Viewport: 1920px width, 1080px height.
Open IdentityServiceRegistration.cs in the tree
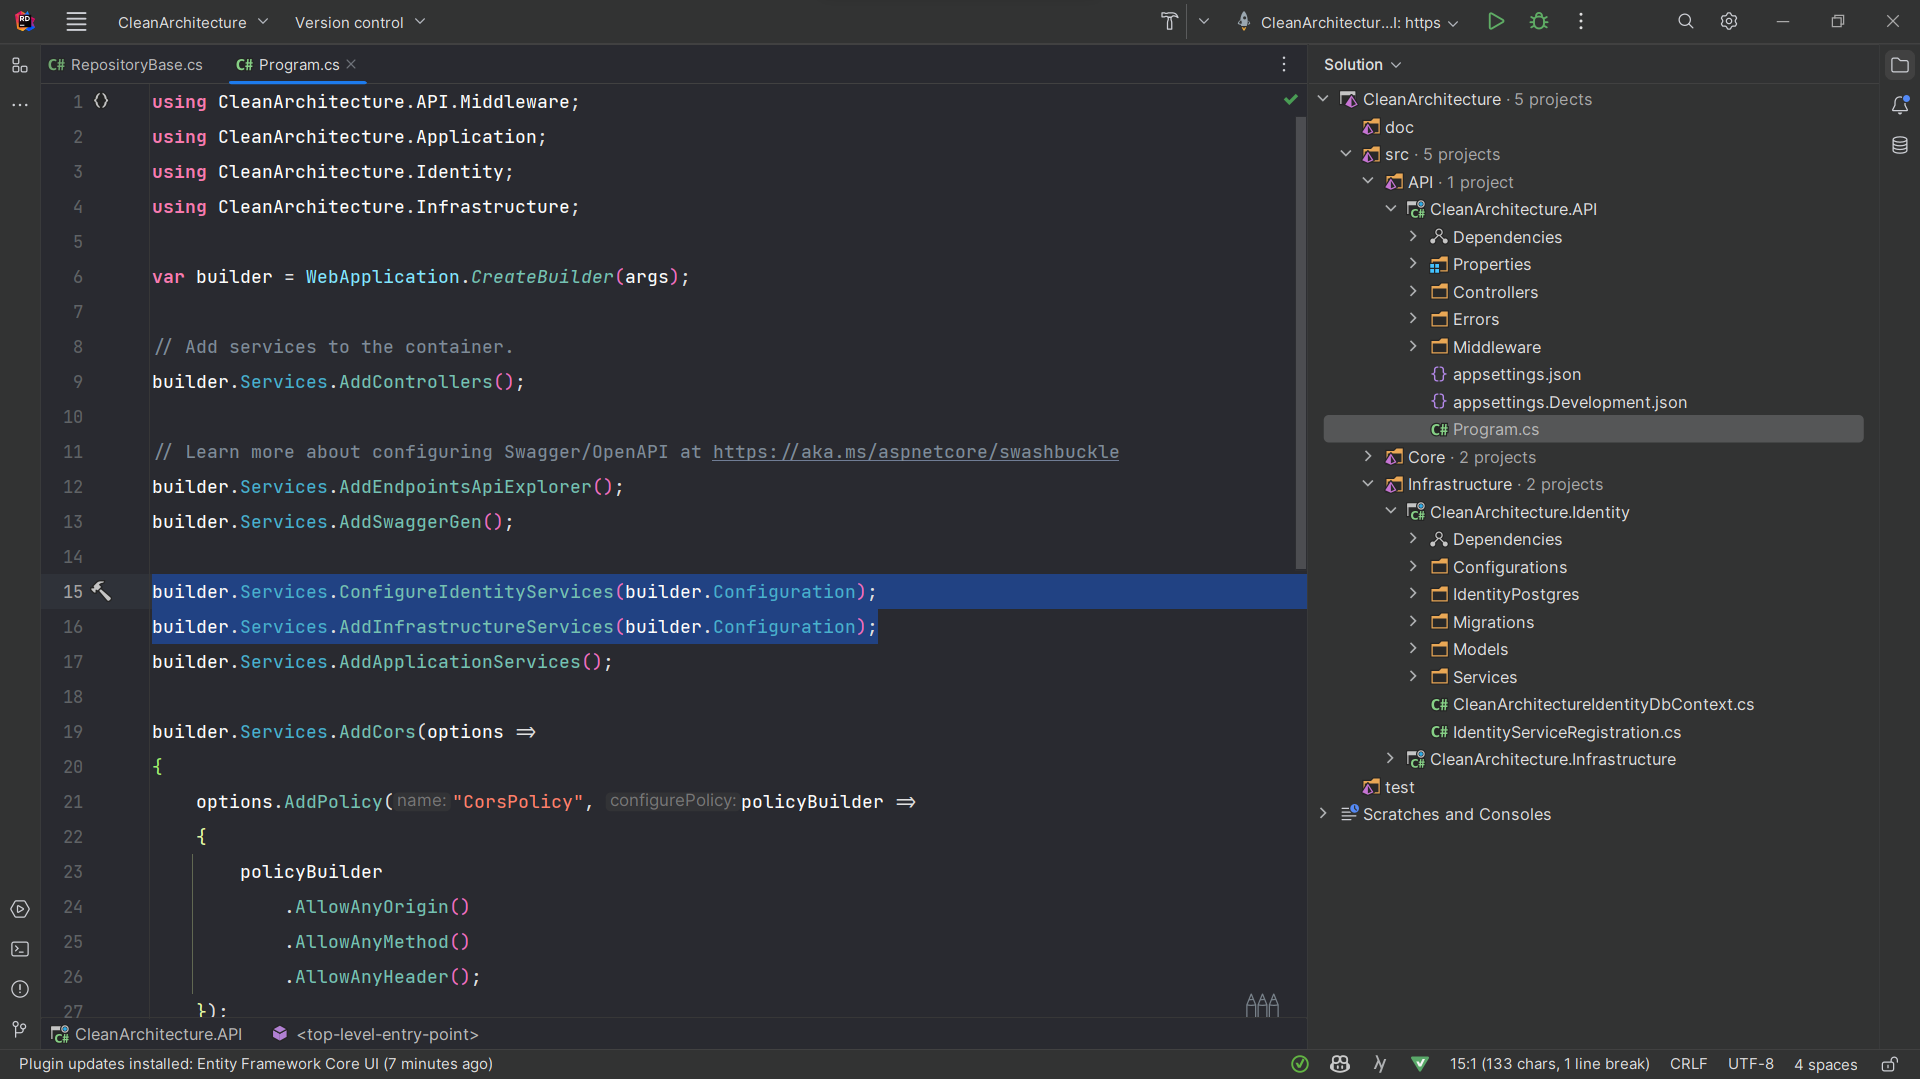1566,732
